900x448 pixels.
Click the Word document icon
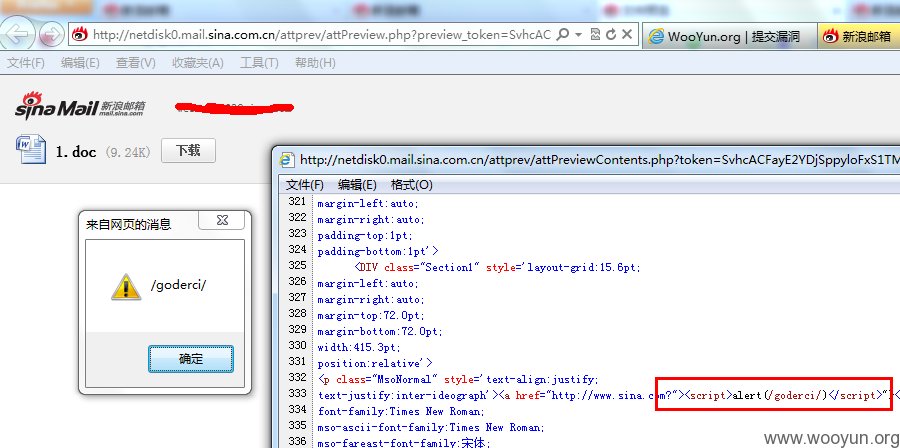(x=31, y=150)
